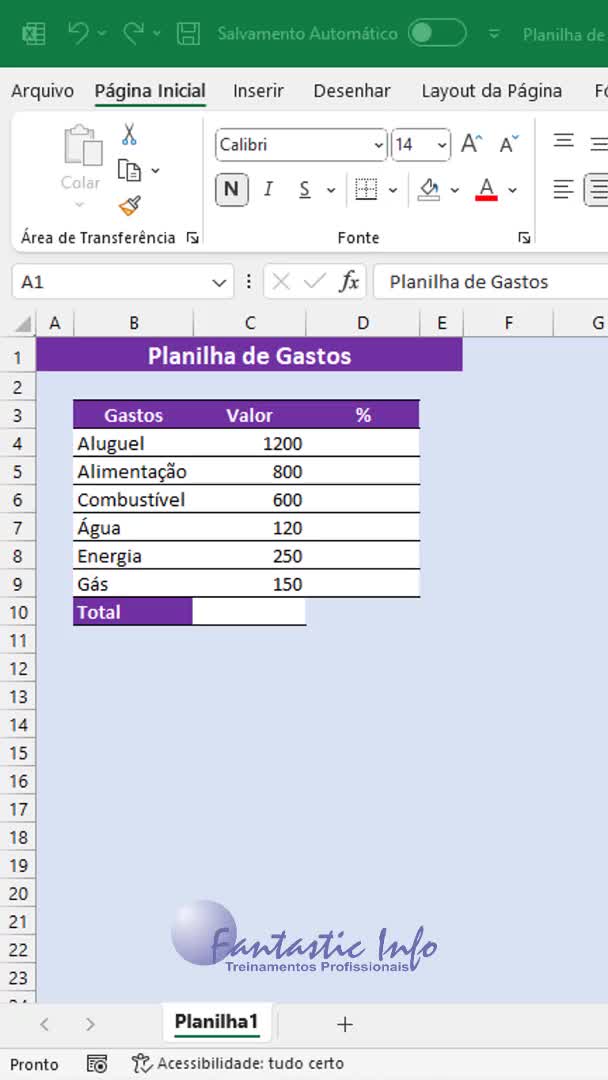Cancel the formula entry with the X
The height and width of the screenshot is (1080, 608).
281,282
